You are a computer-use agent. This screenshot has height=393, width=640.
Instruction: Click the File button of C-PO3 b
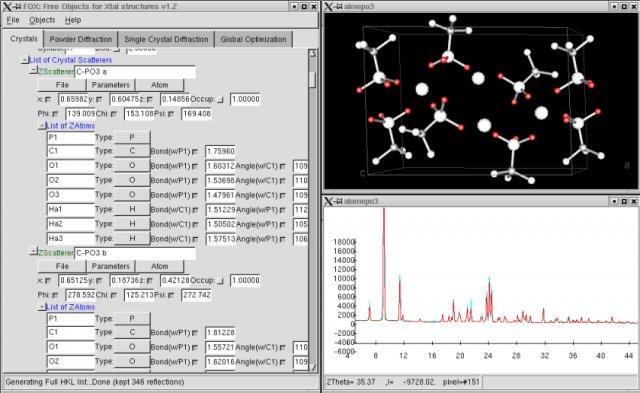[x=62, y=266]
